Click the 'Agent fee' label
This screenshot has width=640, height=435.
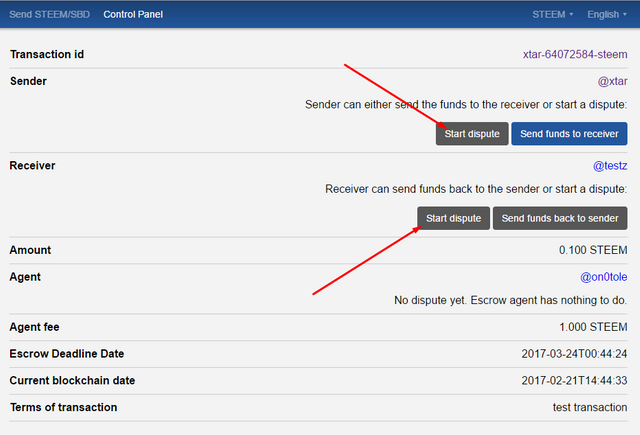[x=34, y=327]
